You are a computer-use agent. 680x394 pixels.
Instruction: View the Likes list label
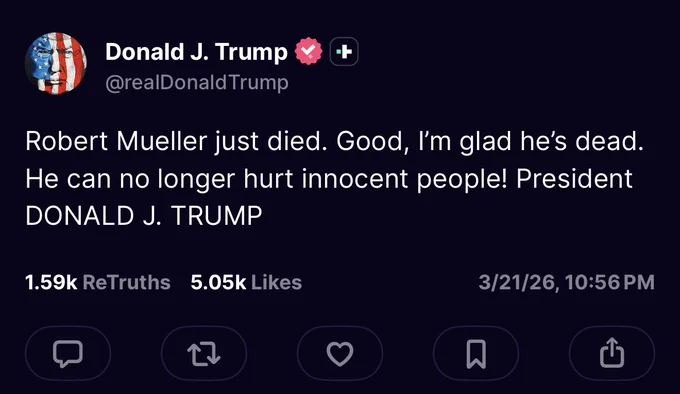pyautogui.click(x=276, y=282)
